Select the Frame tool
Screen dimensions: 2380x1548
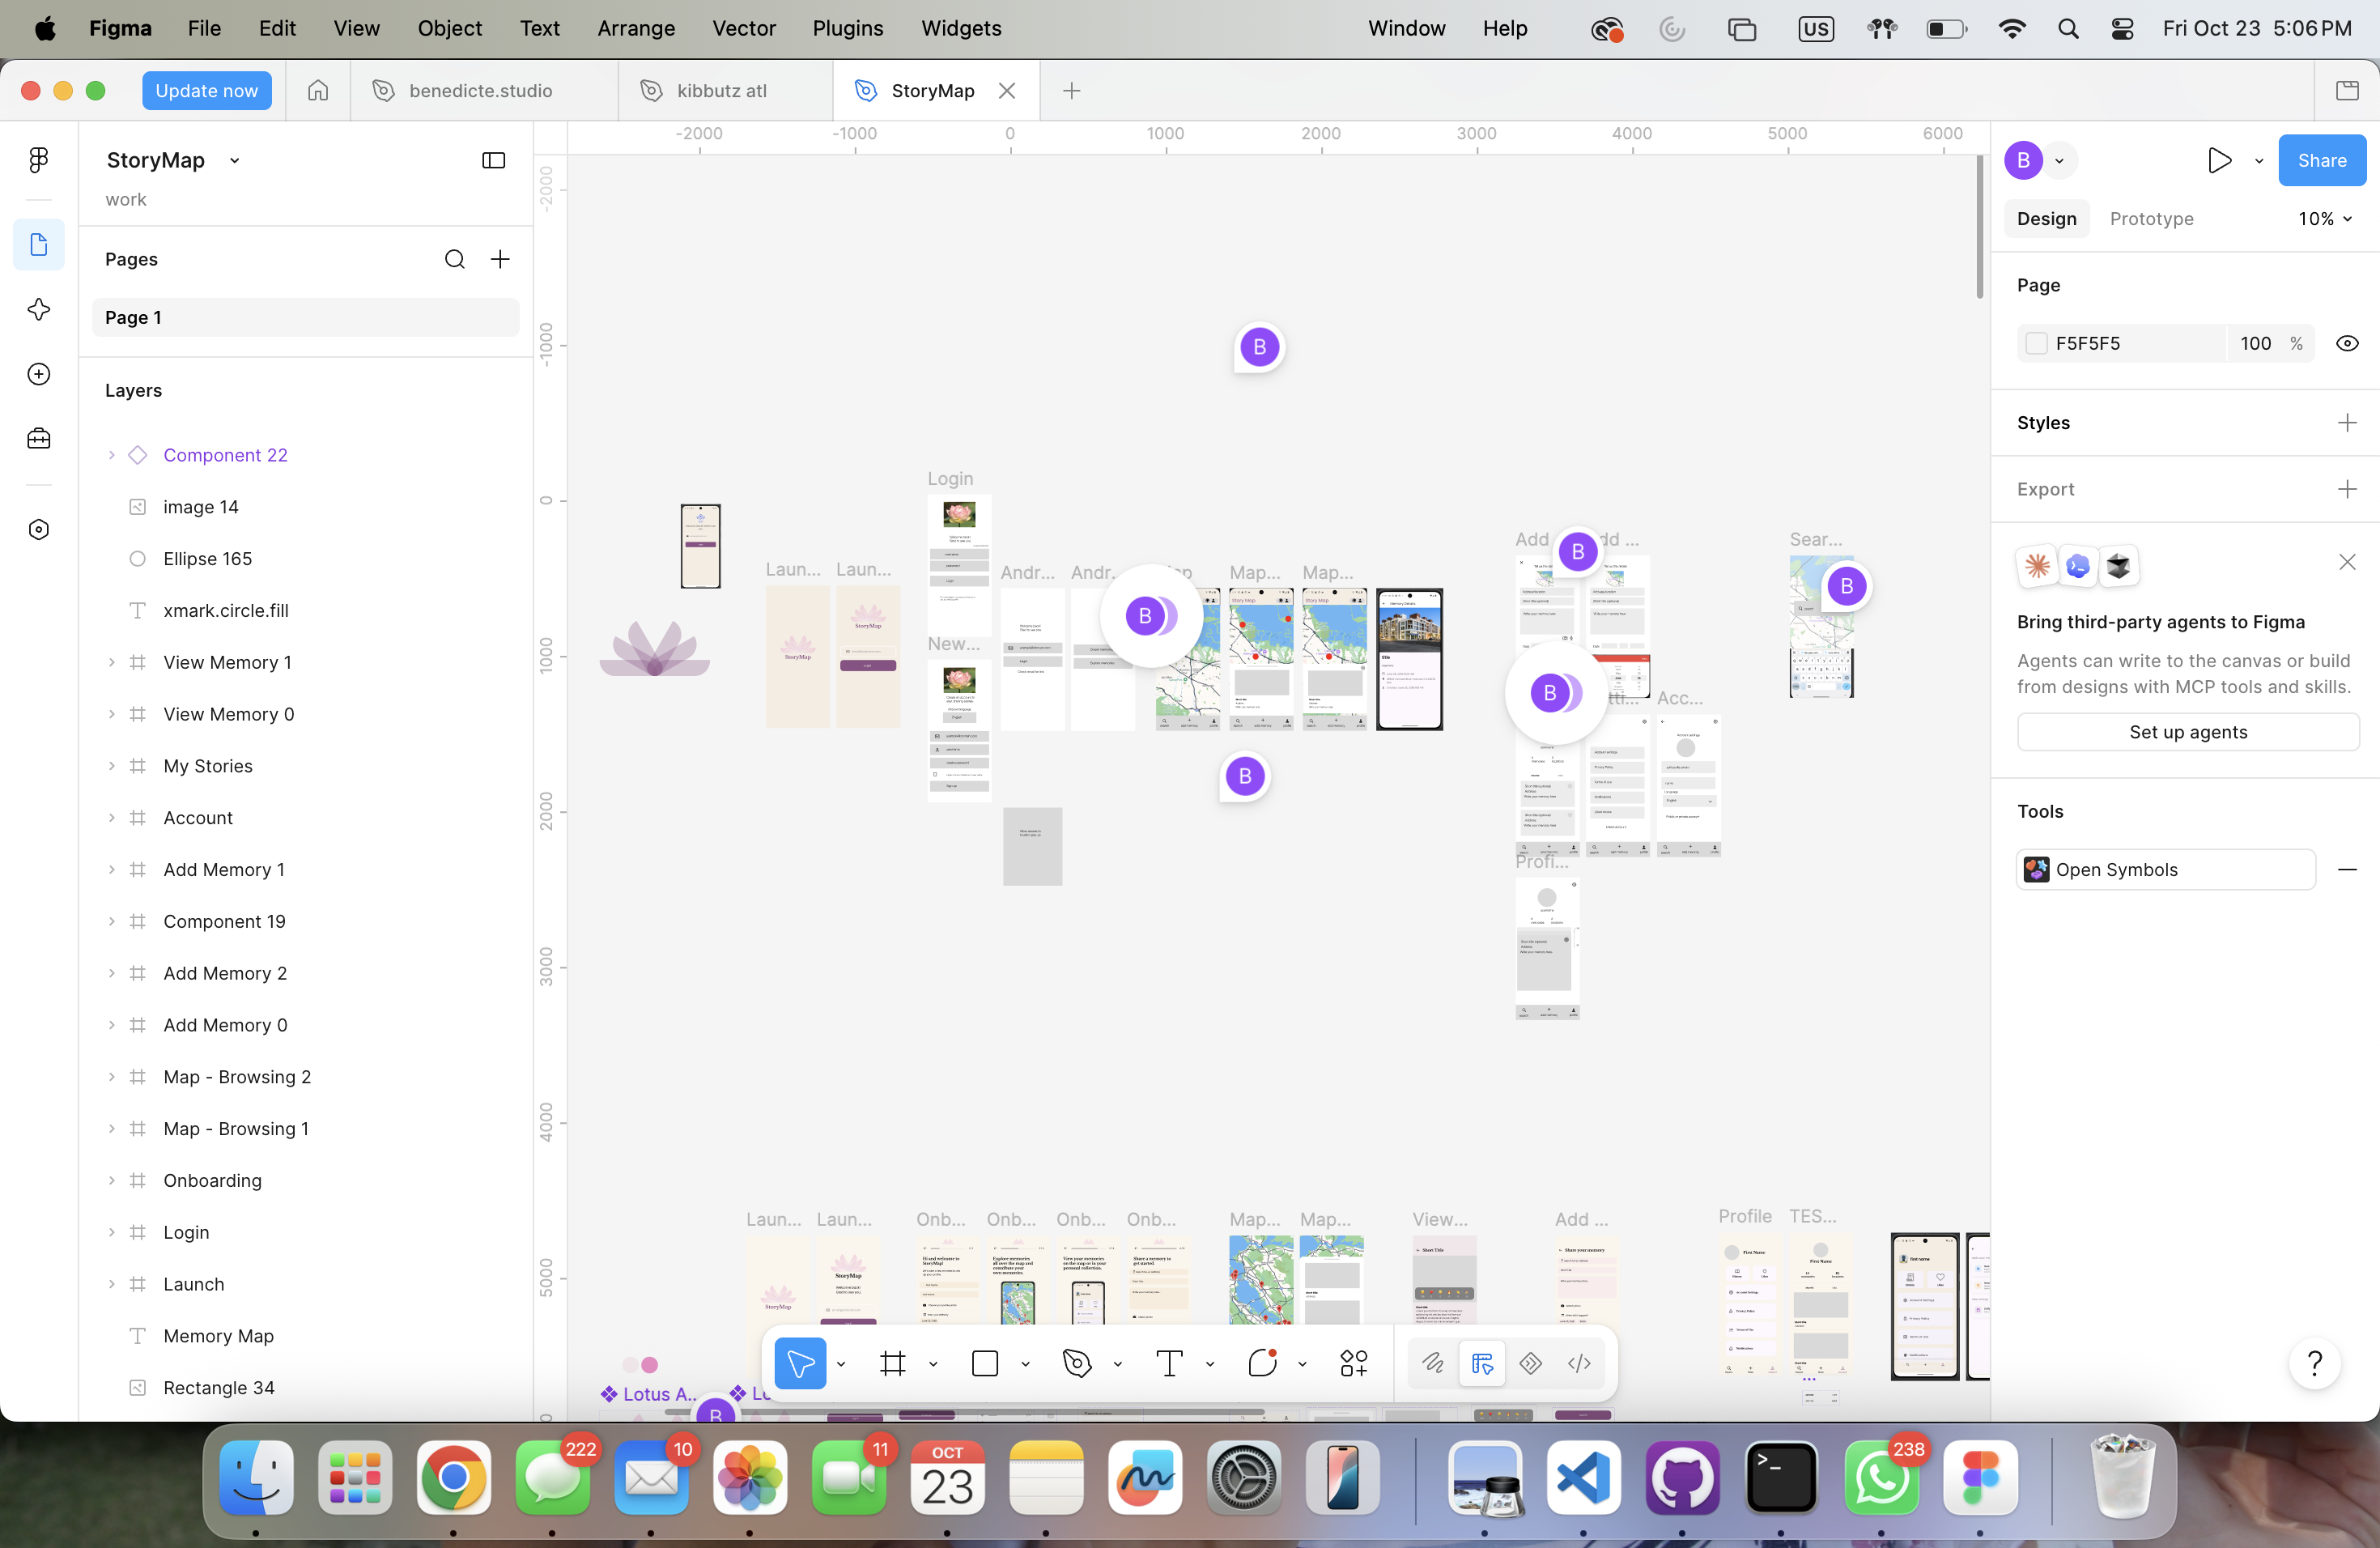(893, 1363)
